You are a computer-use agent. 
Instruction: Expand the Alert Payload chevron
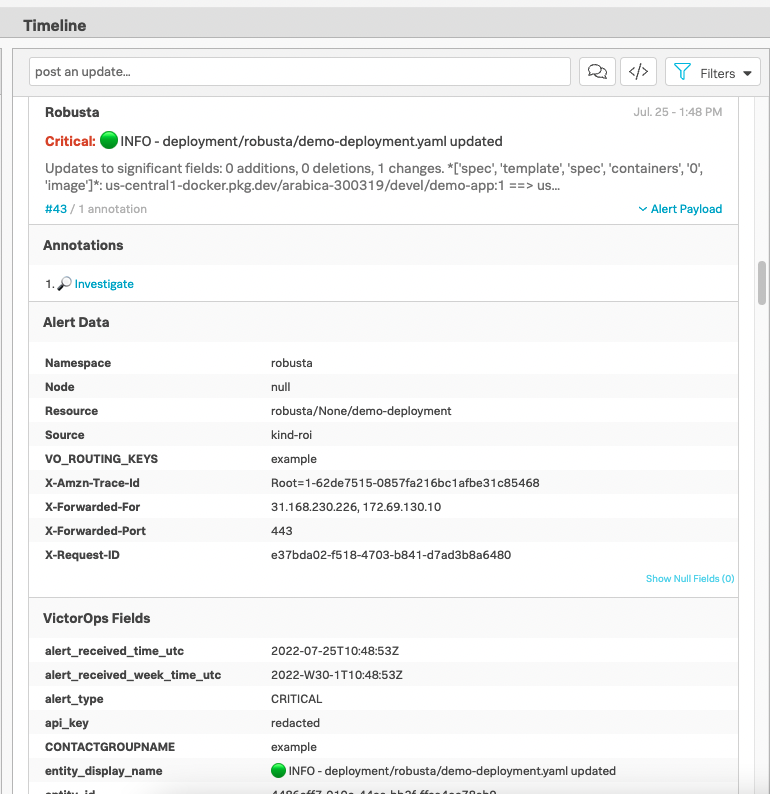[643, 209]
